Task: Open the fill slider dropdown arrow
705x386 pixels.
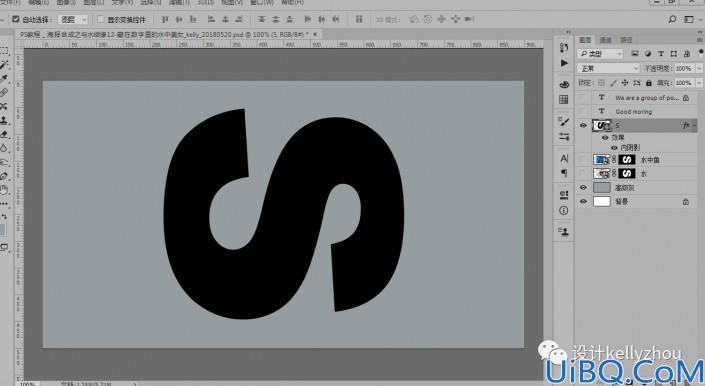Action: click(699, 83)
